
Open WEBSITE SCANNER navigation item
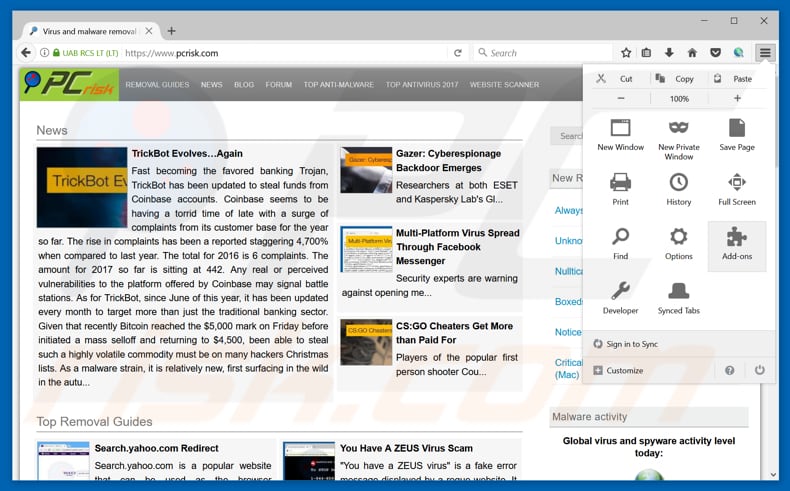pyautogui.click(x=504, y=85)
